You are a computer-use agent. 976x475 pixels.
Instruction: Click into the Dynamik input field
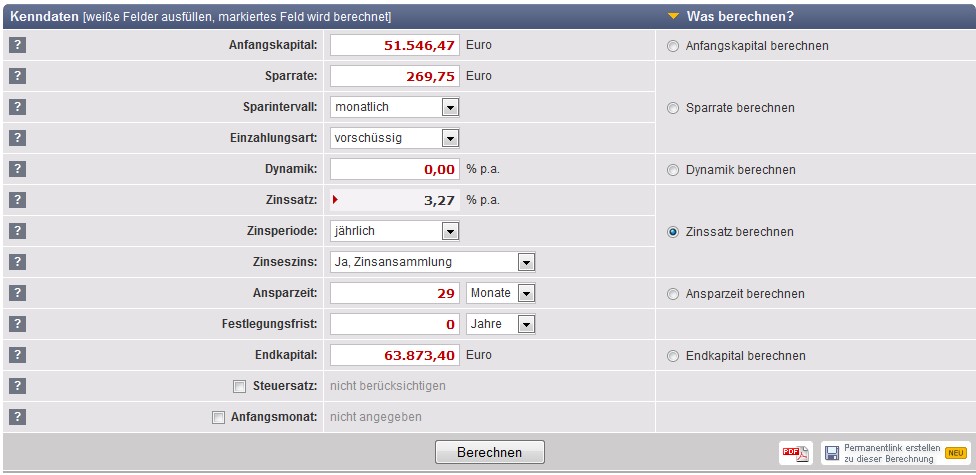click(395, 169)
